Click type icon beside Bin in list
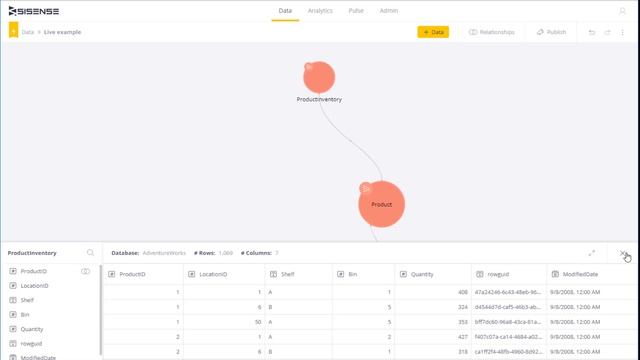 [13, 315]
